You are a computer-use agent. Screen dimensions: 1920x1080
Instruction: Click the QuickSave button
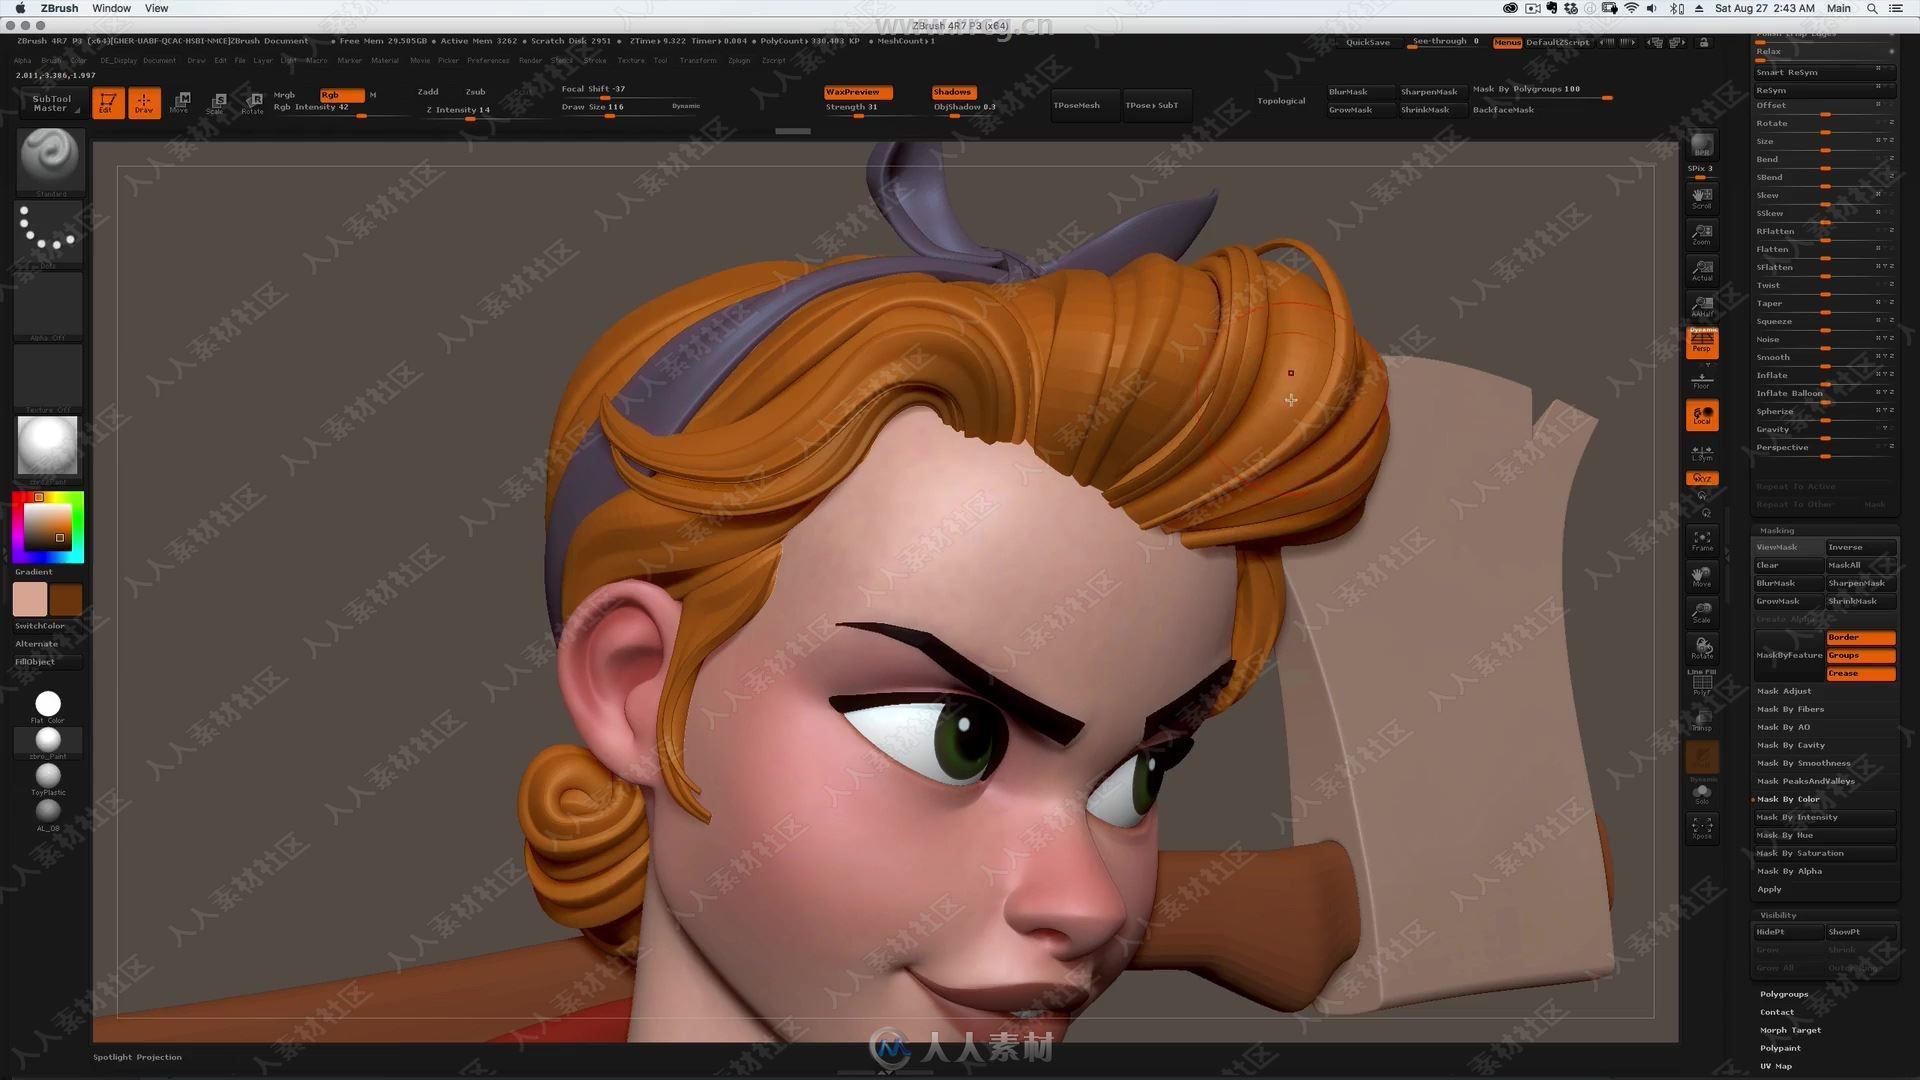click(x=1367, y=43)
